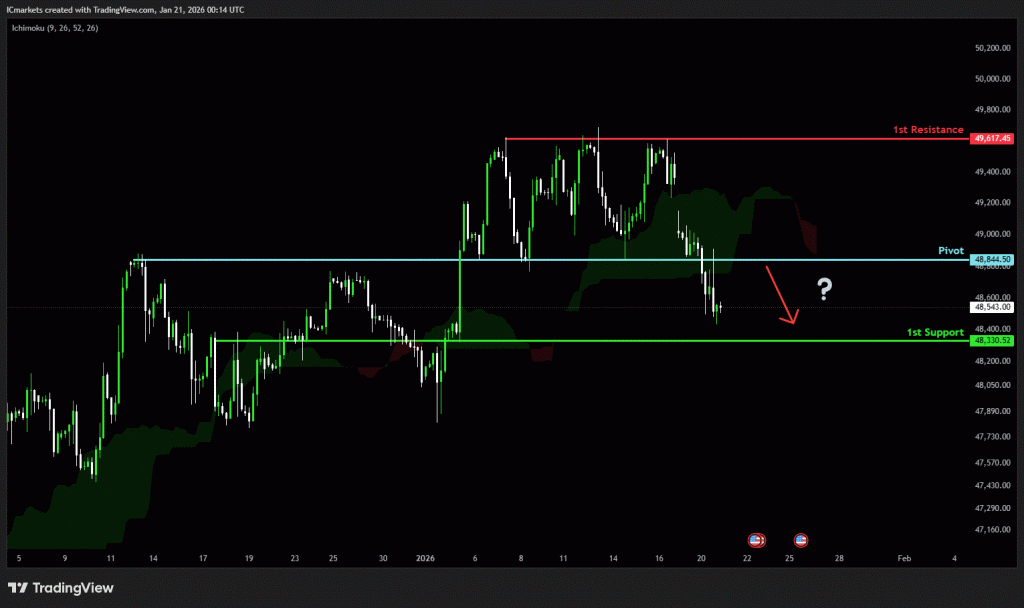Viewport: 1024px width, 608px height.
Task: Click the red 49,617.45 price tag
Action: pyautogui.click(x=992, y=139)
